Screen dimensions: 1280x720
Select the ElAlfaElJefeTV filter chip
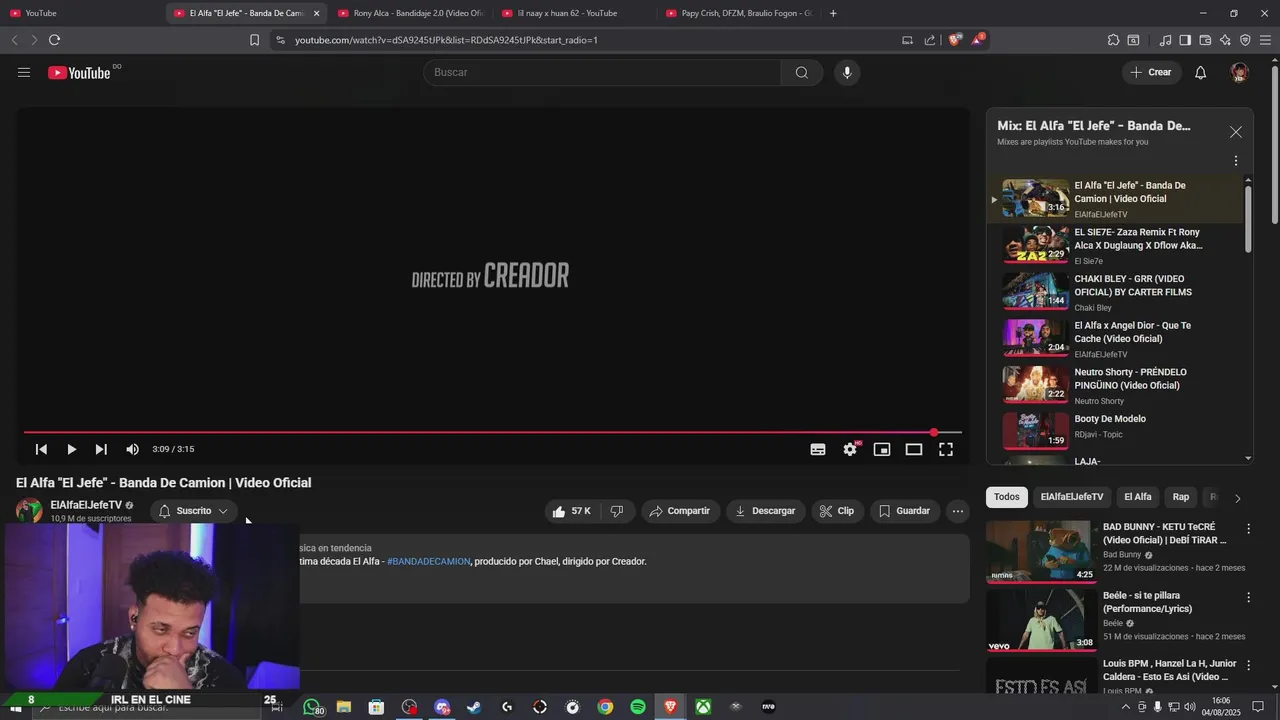point(1071,497)
